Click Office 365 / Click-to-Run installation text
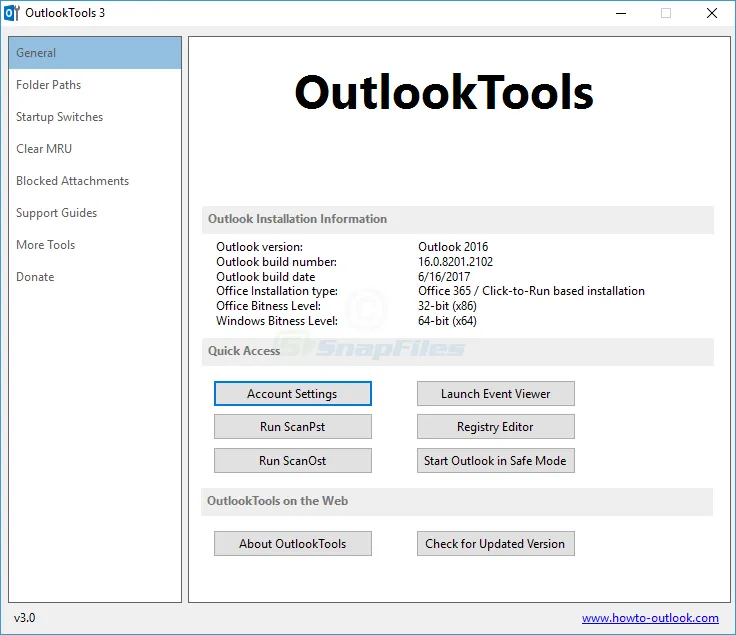Image resolution: width=736 pixels, height=635 pixels. click(x=531, y=291)
